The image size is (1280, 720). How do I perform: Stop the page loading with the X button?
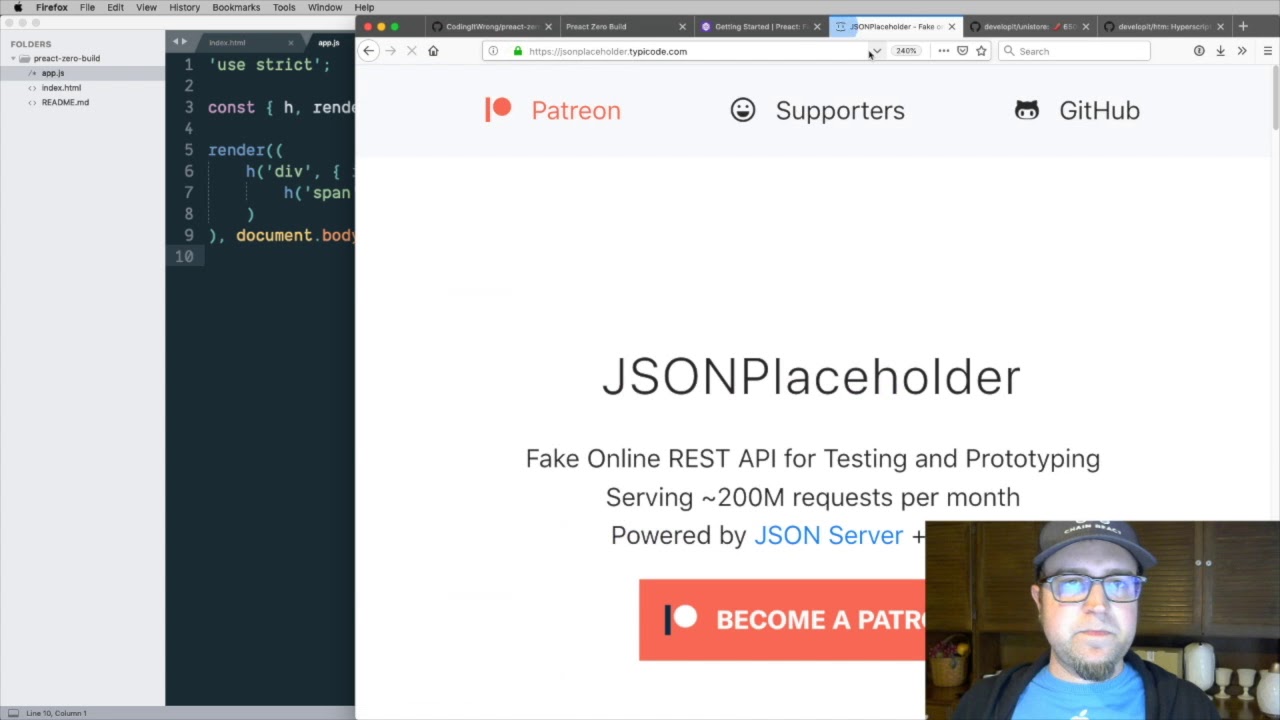tap(411, 51)
